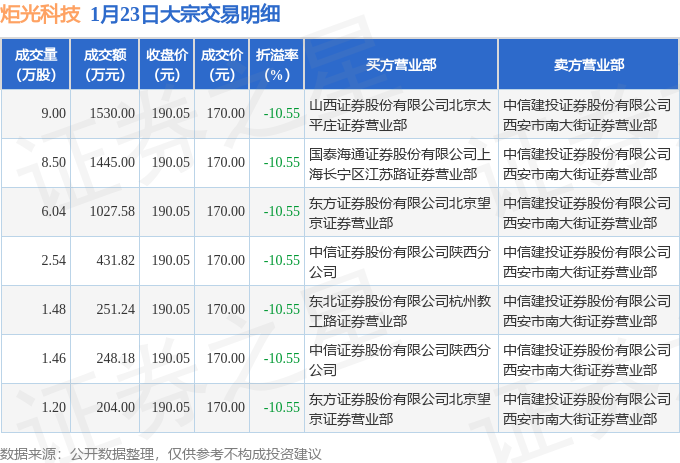Select the 买方营业部 column header
This screenshot has height=463, width=680.
401,65
